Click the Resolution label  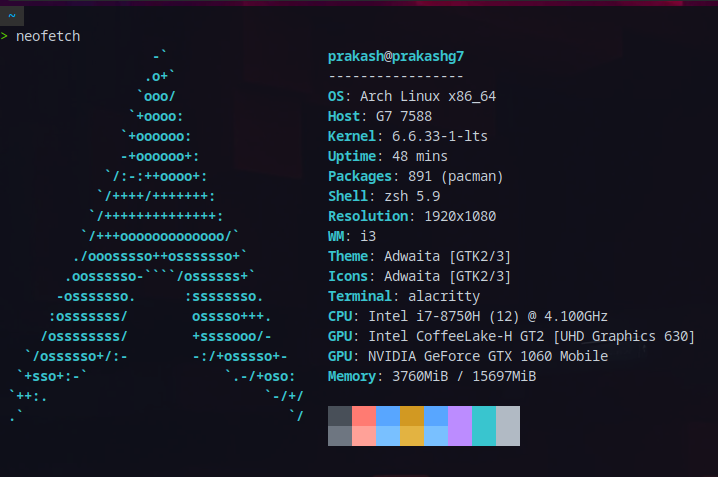click(x=368, y=217)
